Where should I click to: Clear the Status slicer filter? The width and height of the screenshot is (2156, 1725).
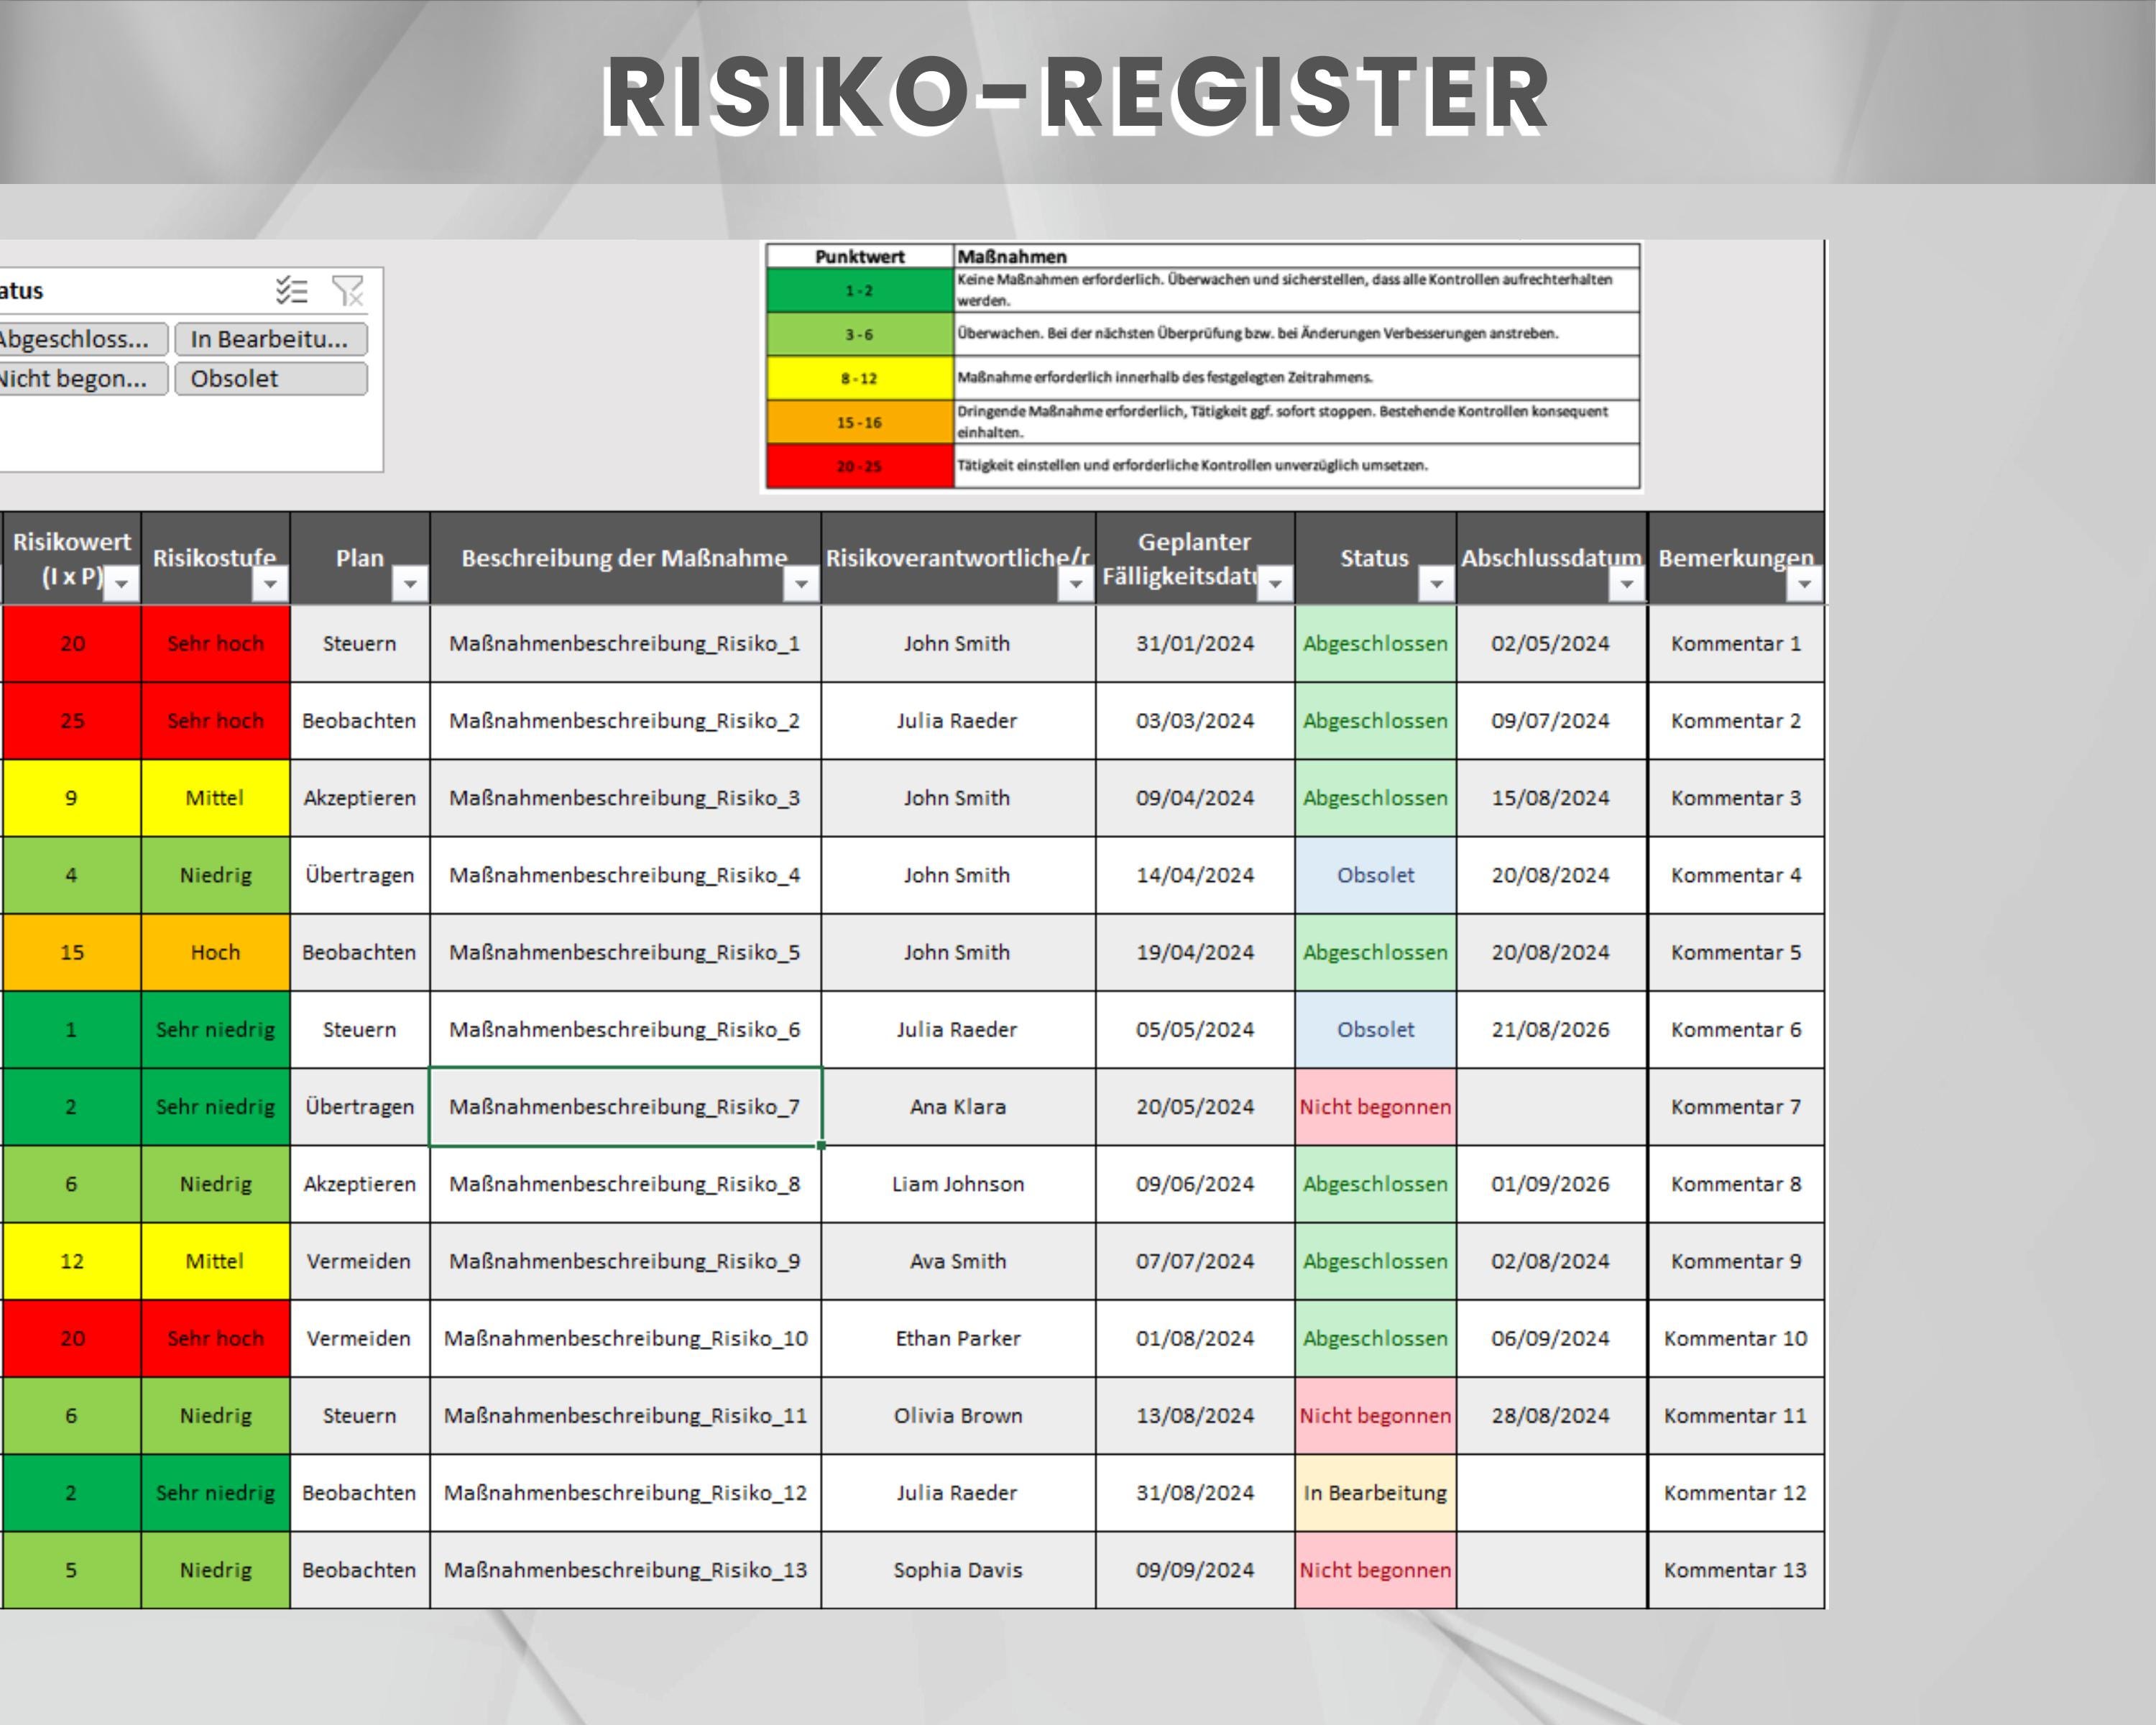pyautogui.click(x=348, y=291)
